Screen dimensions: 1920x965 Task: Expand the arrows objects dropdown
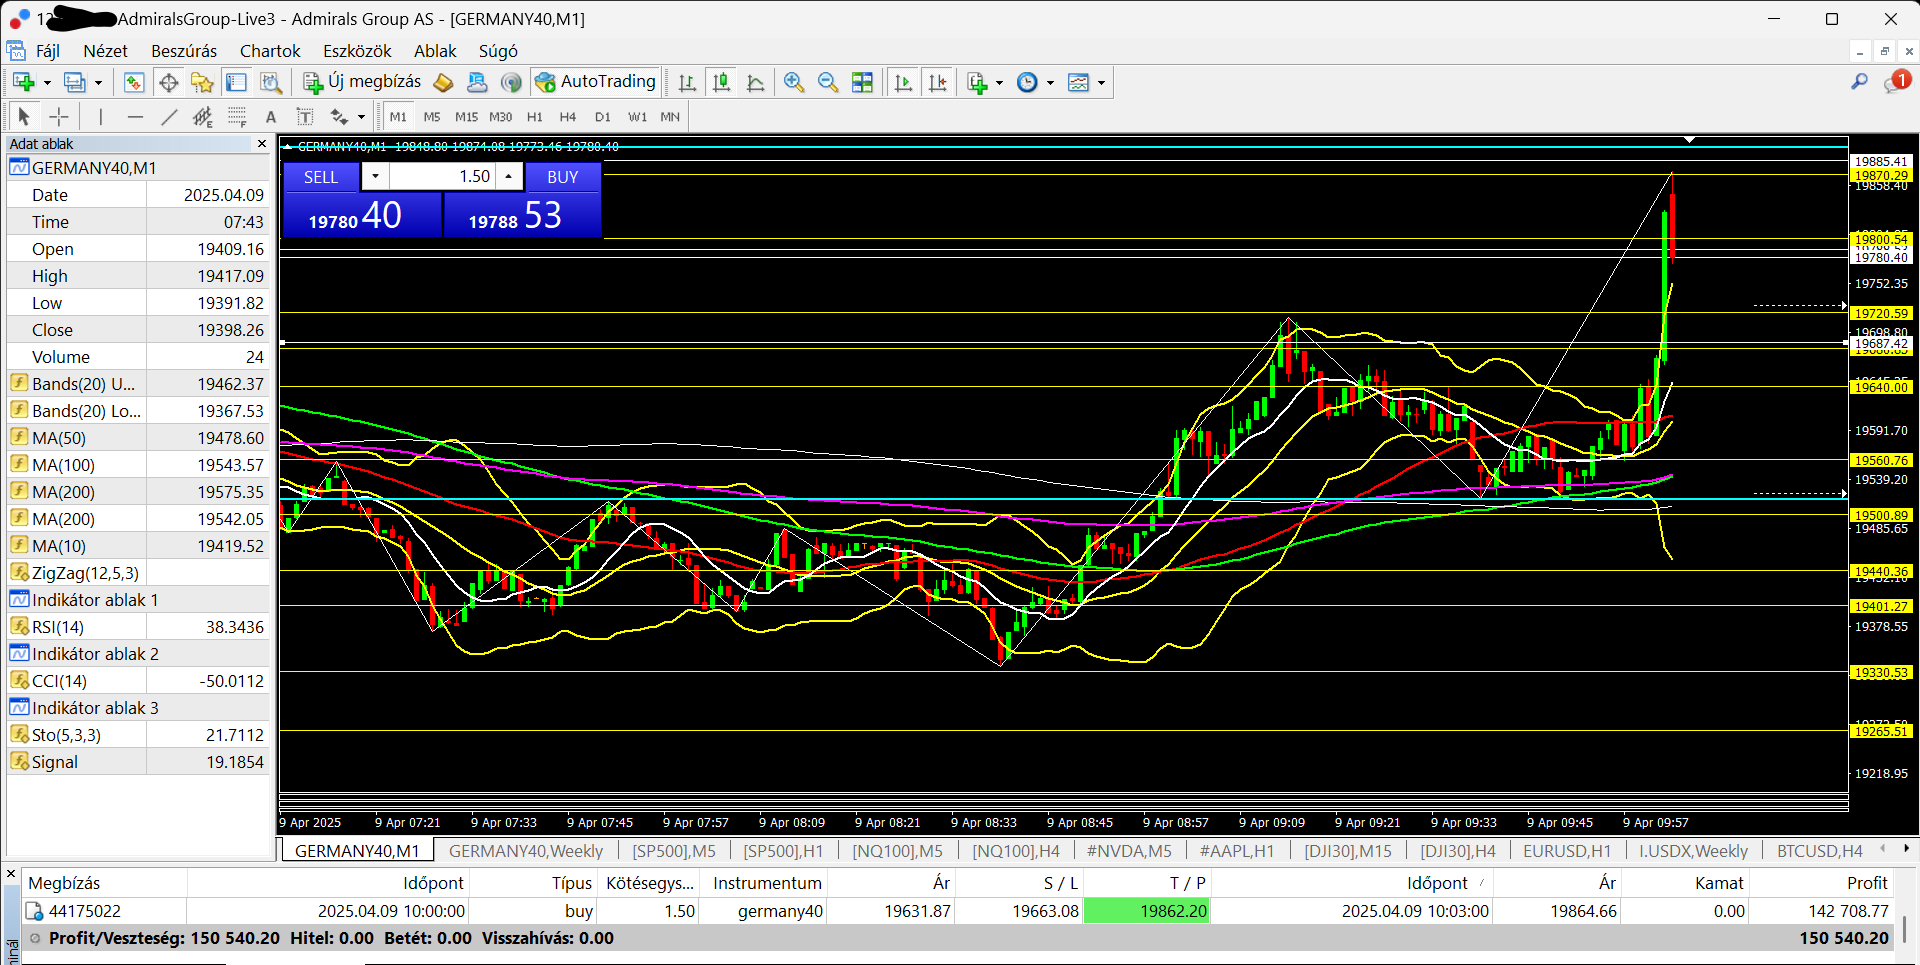(x=361, y=117)
